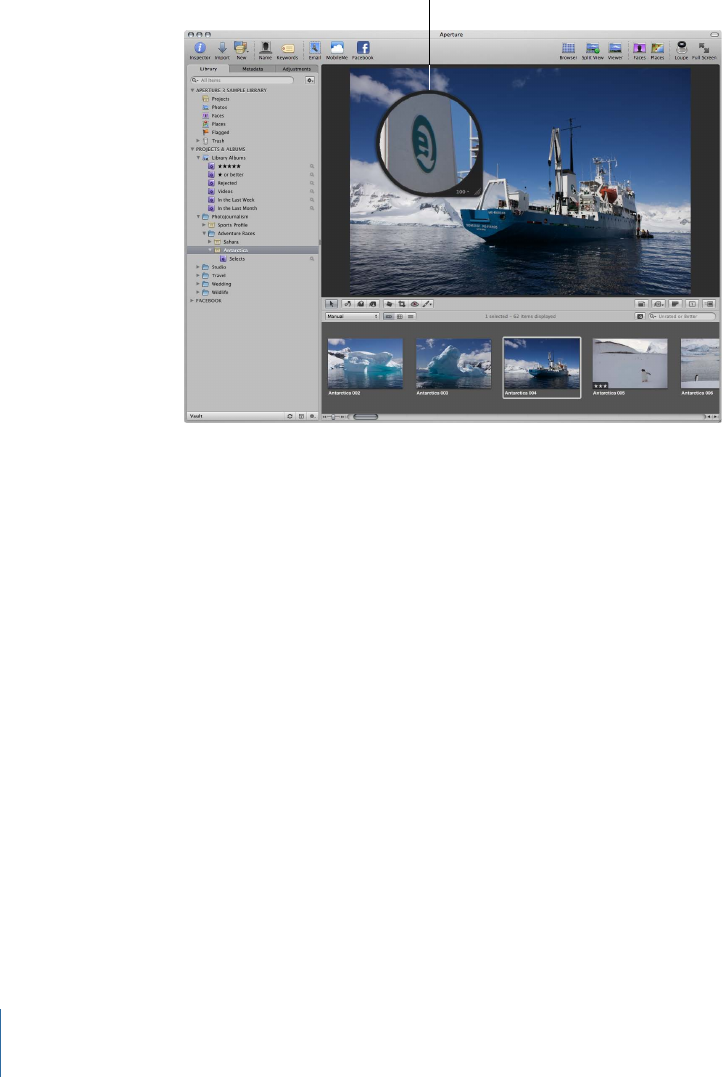Collapse the Aperture 3 Sample Library section
Screen dimensions: 722x1077
pyautogui.click(x=192, y=90)
